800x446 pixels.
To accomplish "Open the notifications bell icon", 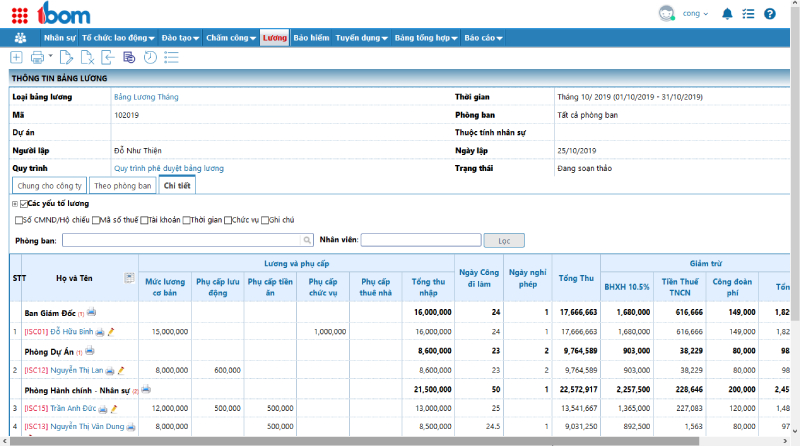I will pos(727,14).
